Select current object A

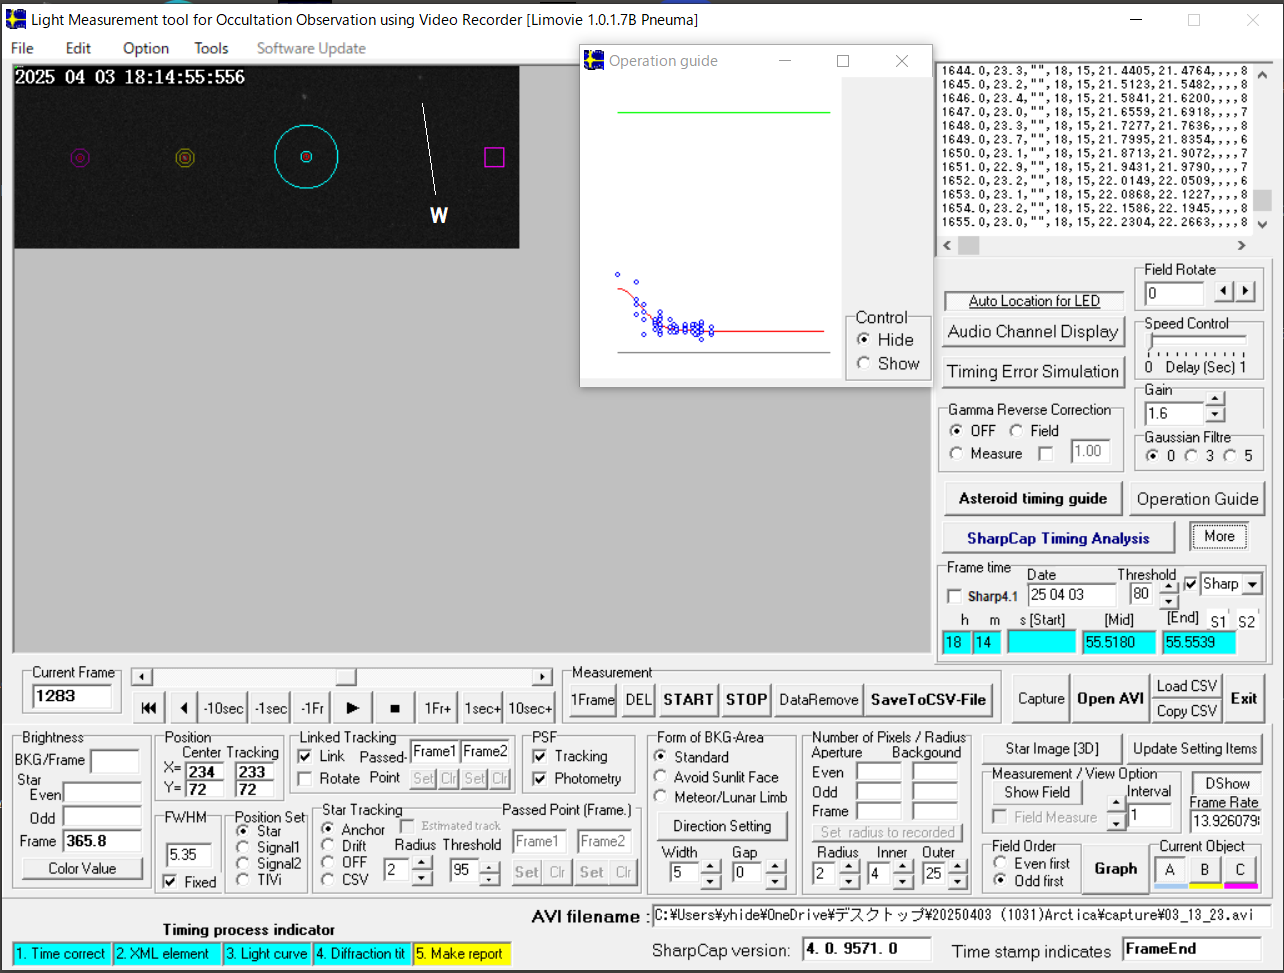coord(1169,869)
